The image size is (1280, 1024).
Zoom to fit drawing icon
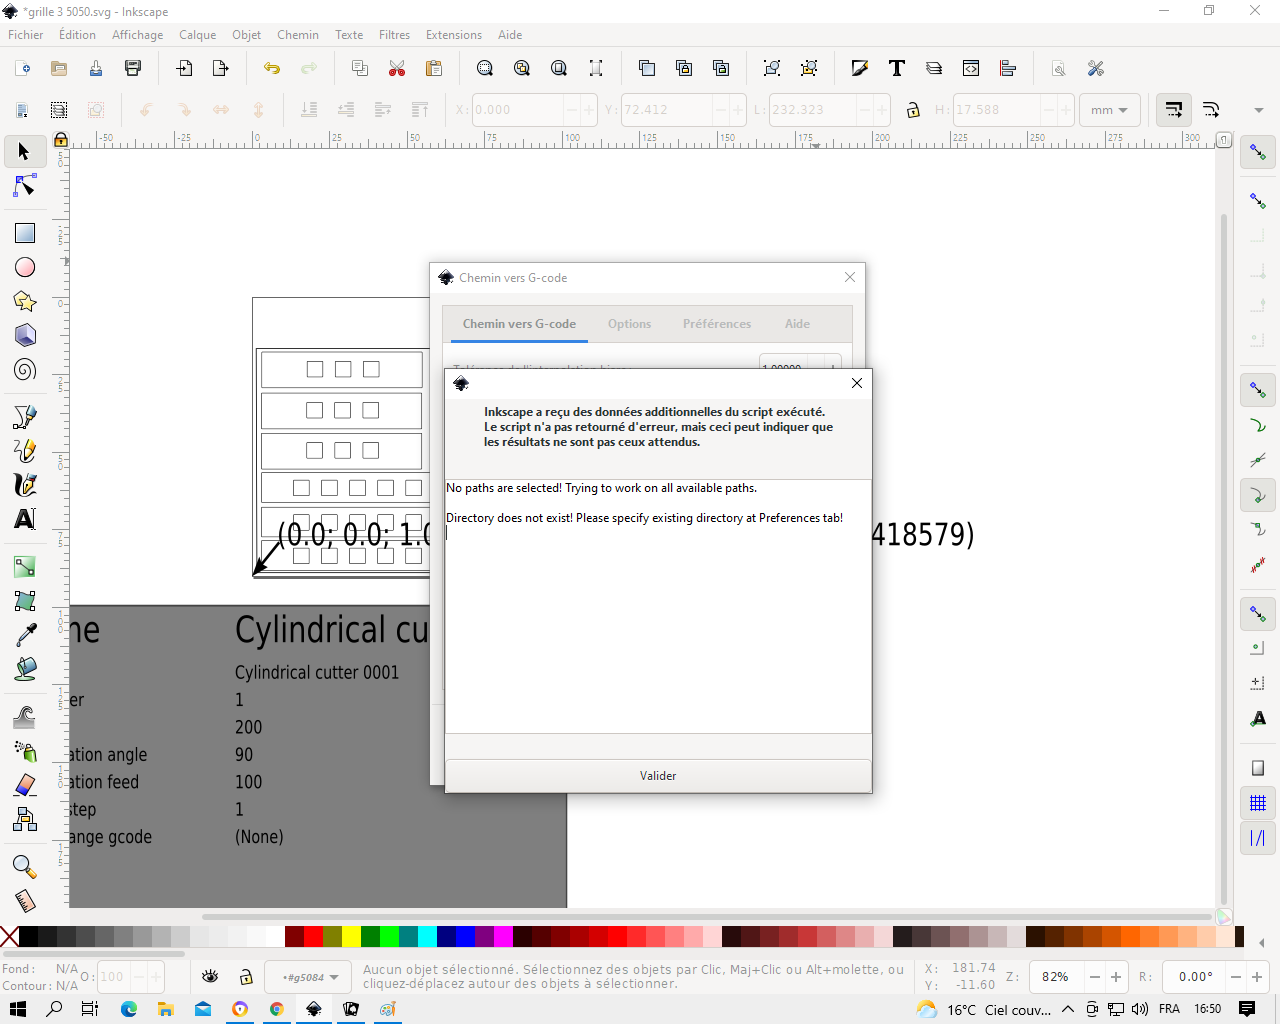pyautogui.click(x=522, y=68)
